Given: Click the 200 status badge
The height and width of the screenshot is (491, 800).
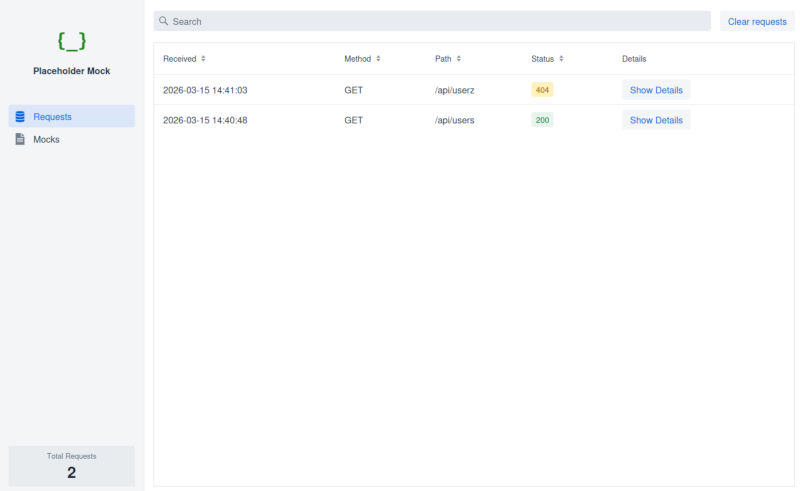Looking at the screenshot, I should pyautogui.click(x=542, y=120).
